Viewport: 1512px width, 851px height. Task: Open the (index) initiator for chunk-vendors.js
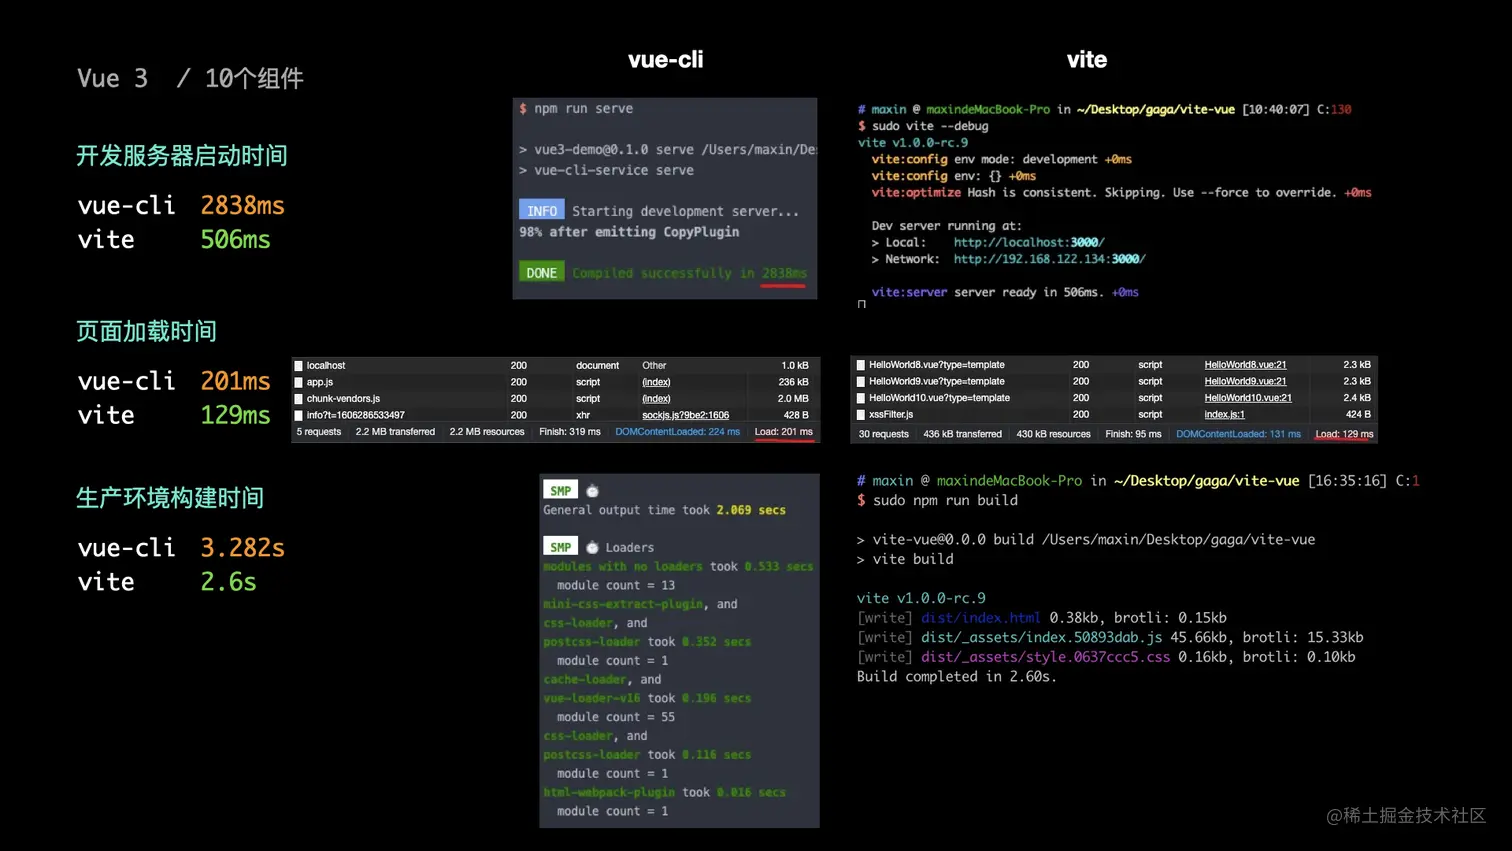coord(656,399)
